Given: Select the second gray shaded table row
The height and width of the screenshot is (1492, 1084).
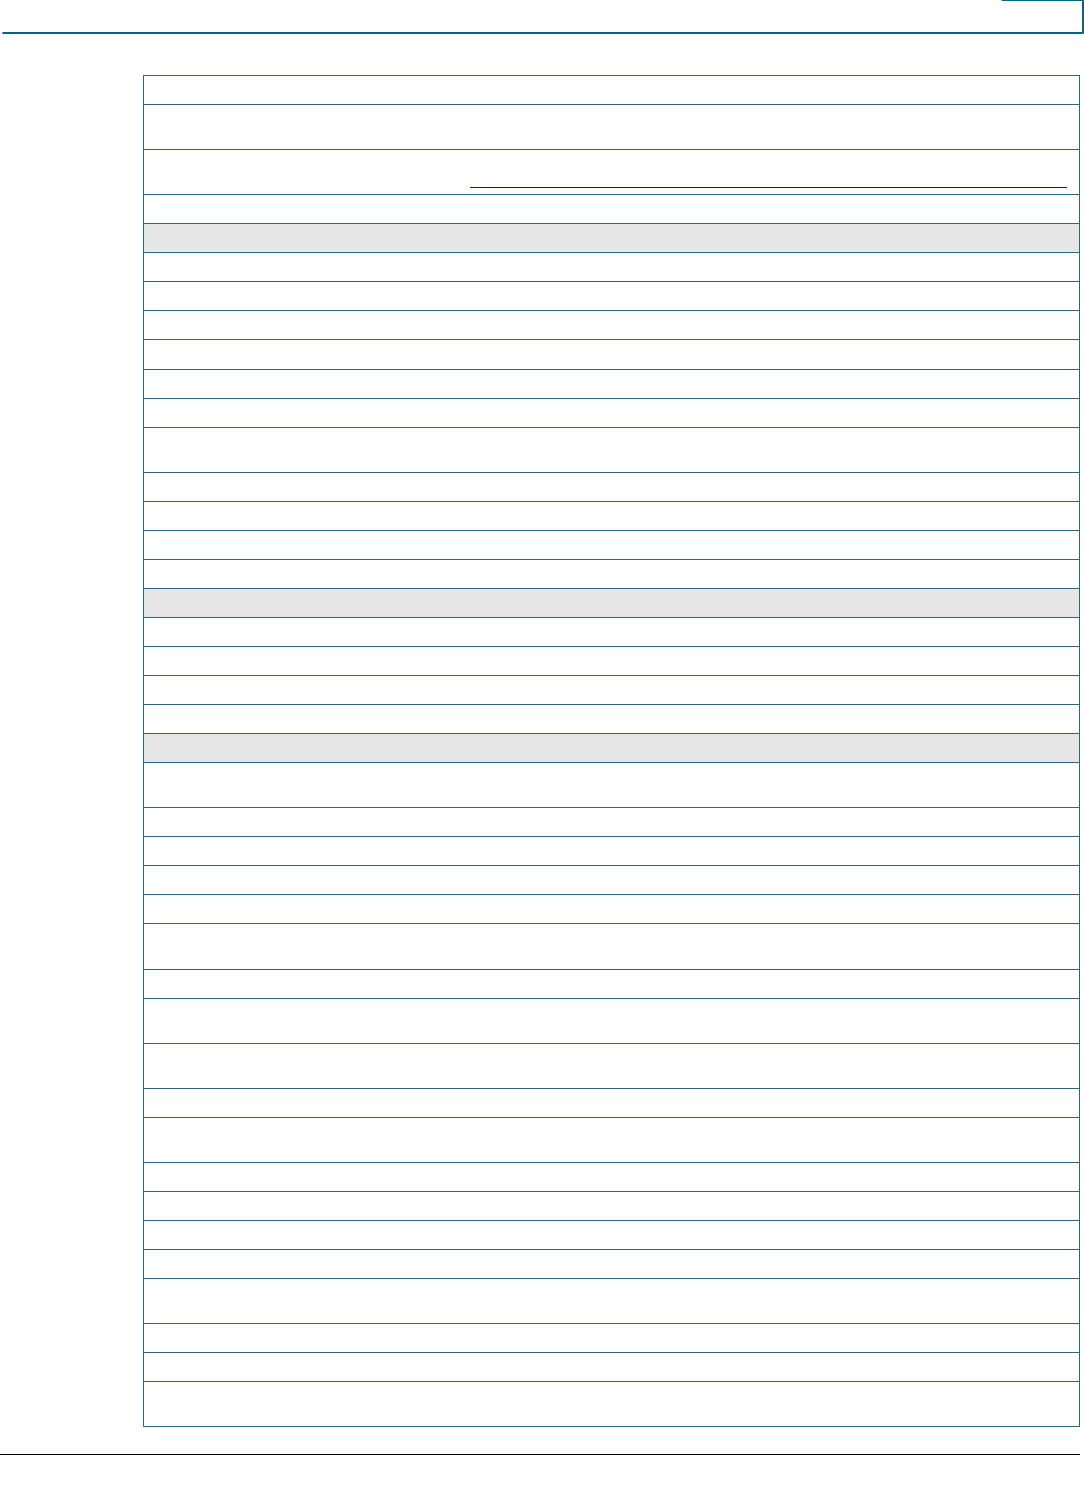Looking at the screenshot, I should (611, 603).
